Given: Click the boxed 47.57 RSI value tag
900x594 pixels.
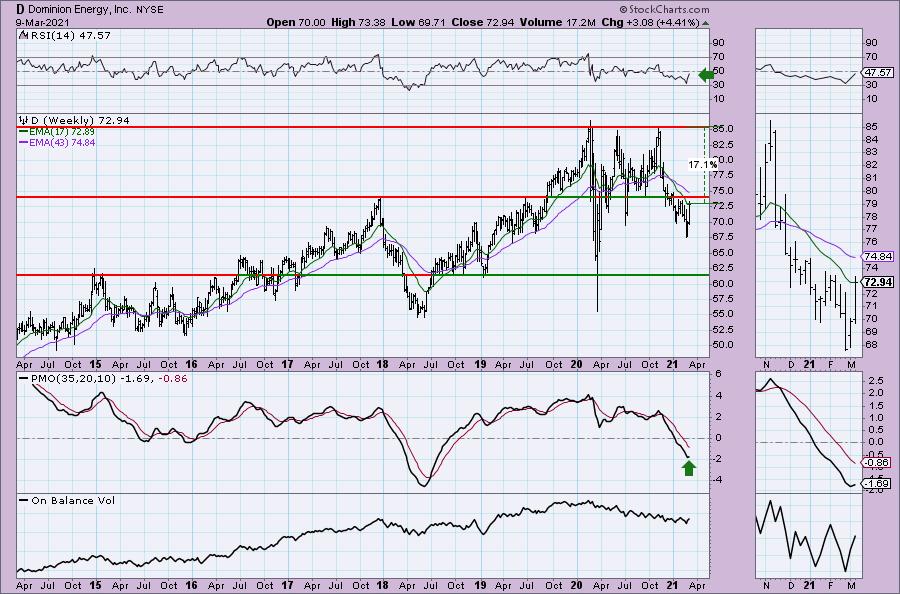Looking at the screenshot, I should pyautogui.click(x=878, y=72).
